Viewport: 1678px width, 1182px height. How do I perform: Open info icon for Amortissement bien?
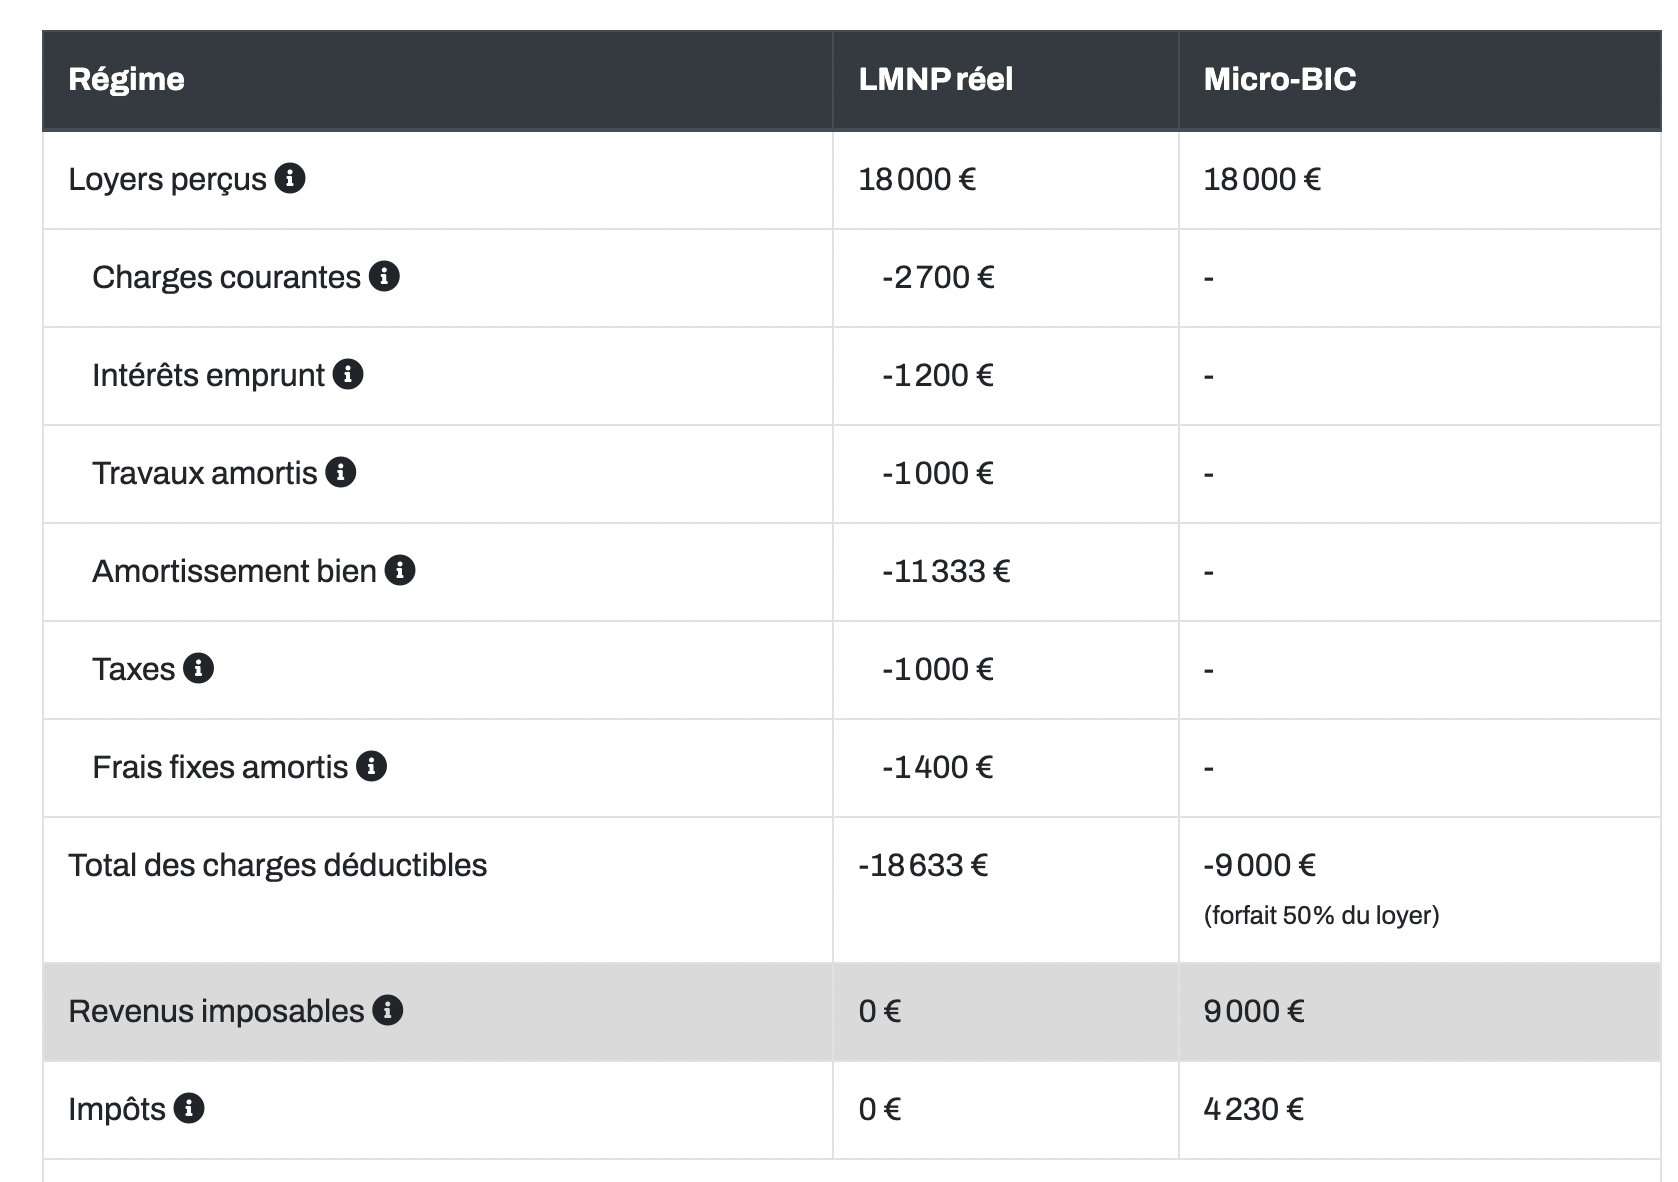click(x=400, y=570)
